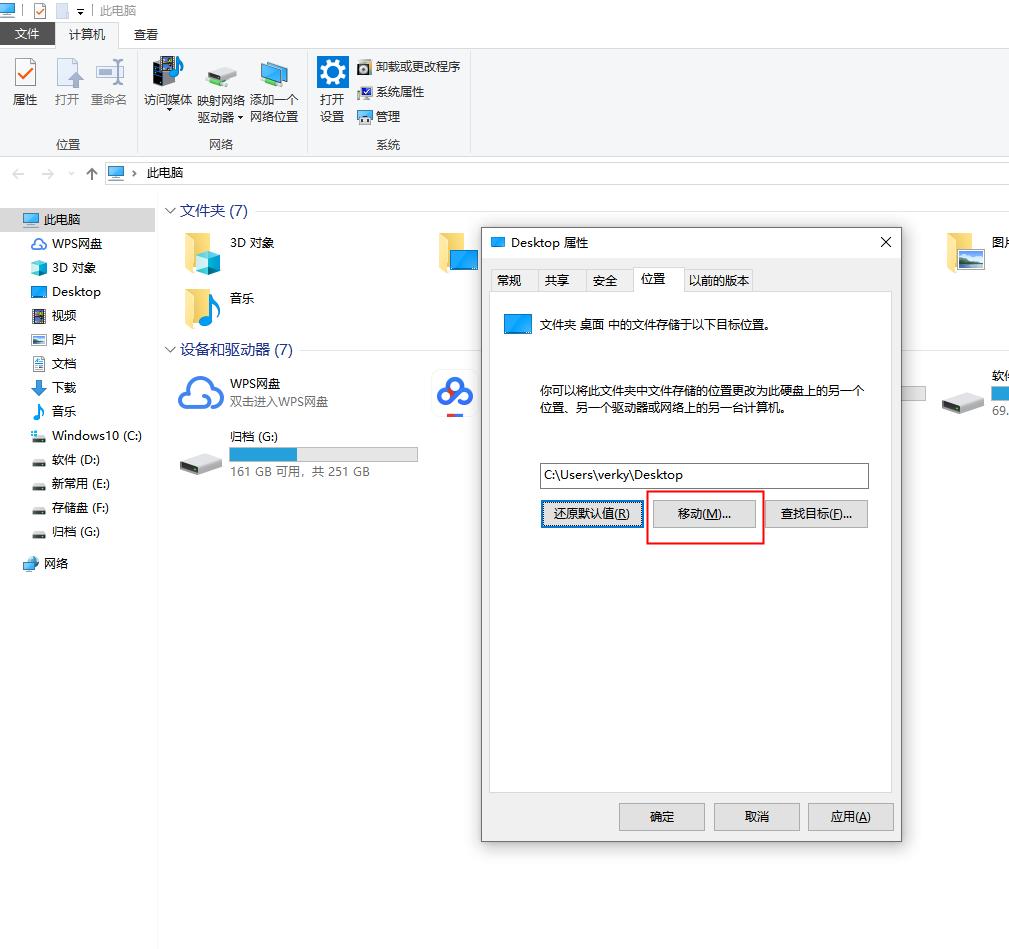This screenshot has width=1009, height=949.
Task: Click 取消 in Desktop 属性 dialog
Action: pyautogui.click(x=757, y=816)
